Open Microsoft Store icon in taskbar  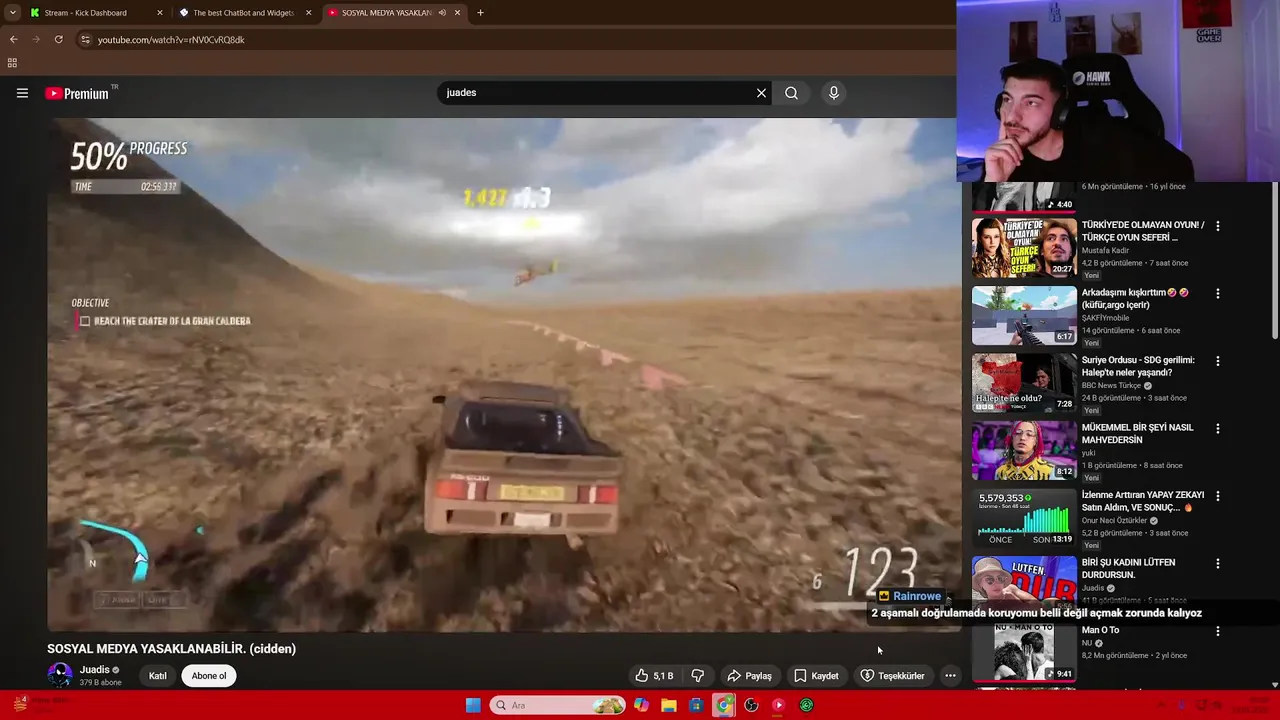pos(696,705)
